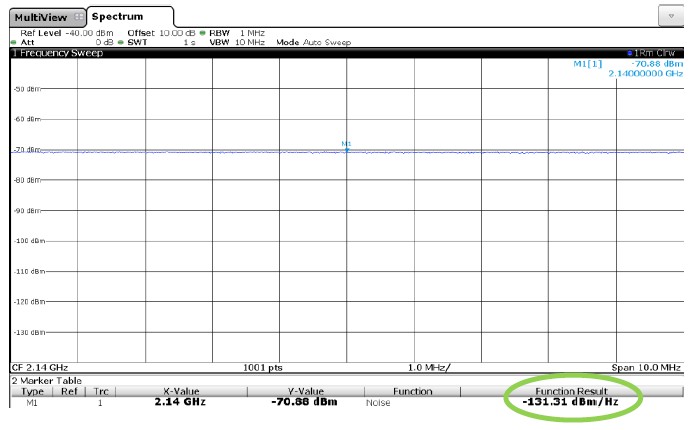The height and width of the screenshot is (430, 695).
Task: Click the Span 10.0 MHz label
Action: click(x=647, y=367)
